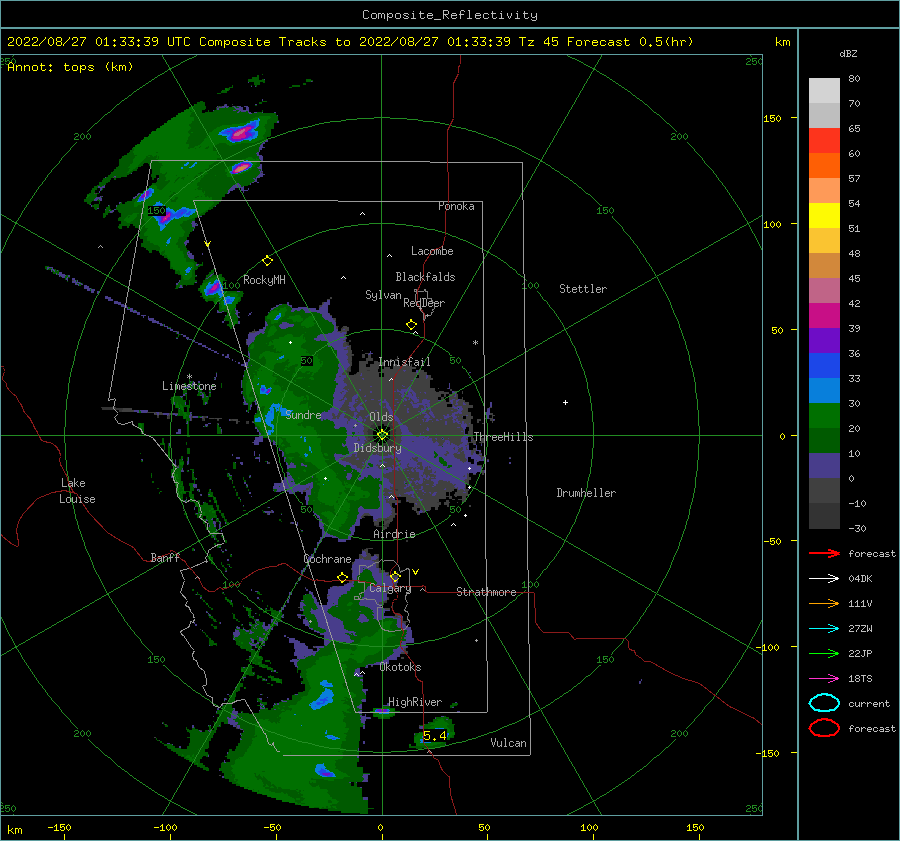900x841 pixels.
Task: Click the yellow diamond marker above Calgary label
Action: (x=395, y=576)
